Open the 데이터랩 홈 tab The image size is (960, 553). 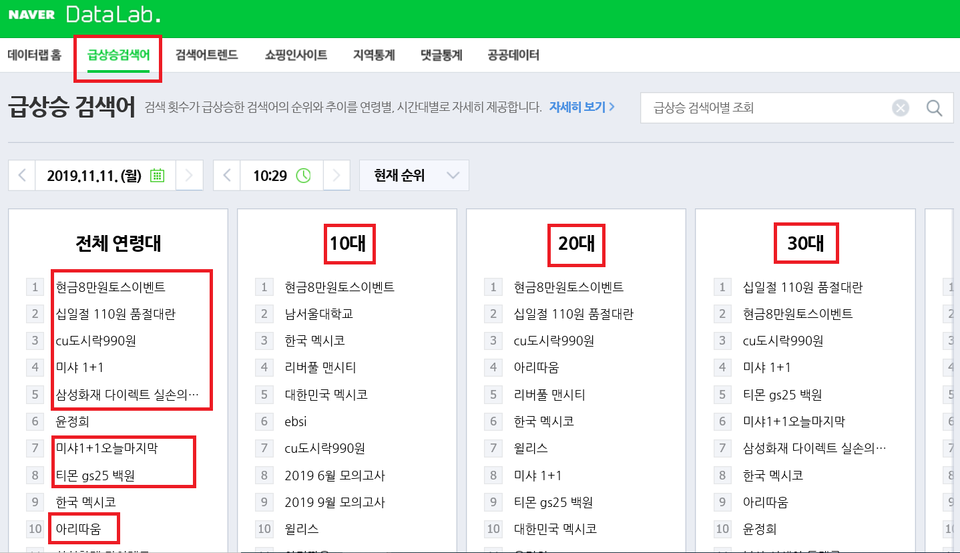[x=34, y=55]
